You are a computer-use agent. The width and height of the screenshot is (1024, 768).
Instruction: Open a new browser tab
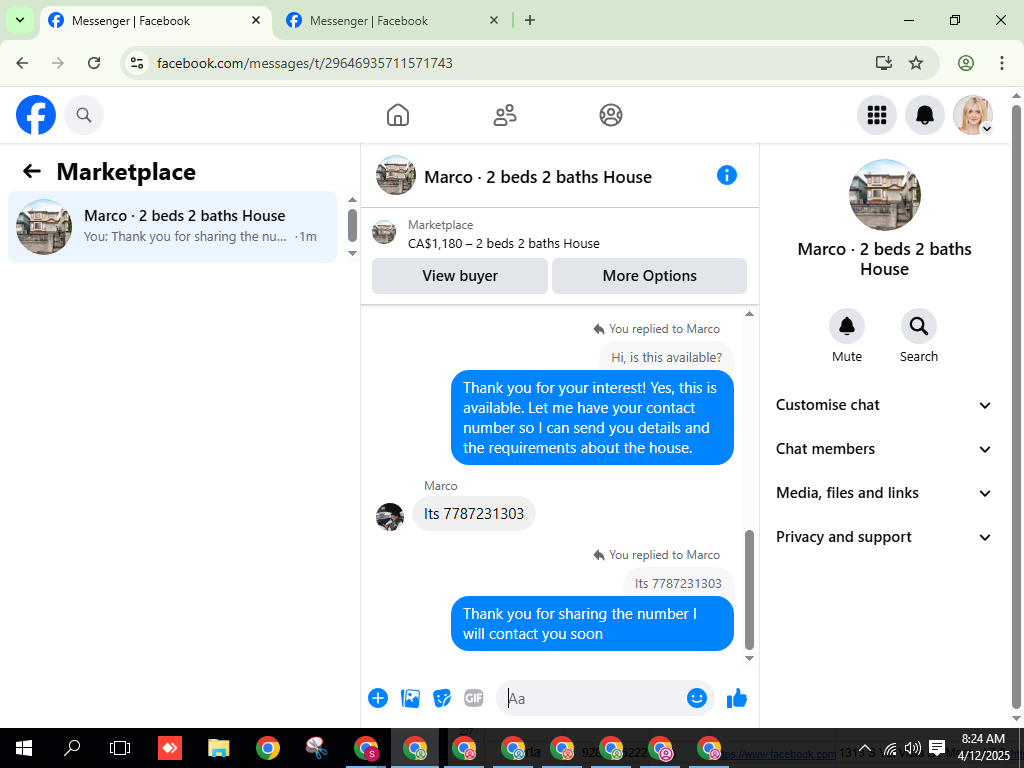(x=530, y=20)
